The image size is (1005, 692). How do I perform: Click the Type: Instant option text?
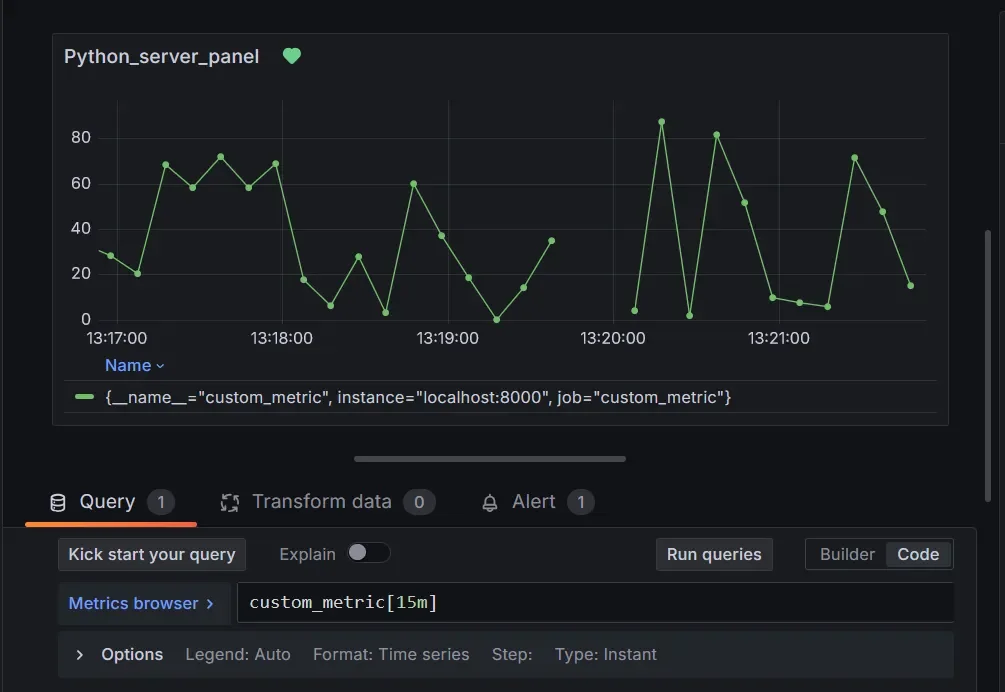(606, 655)
